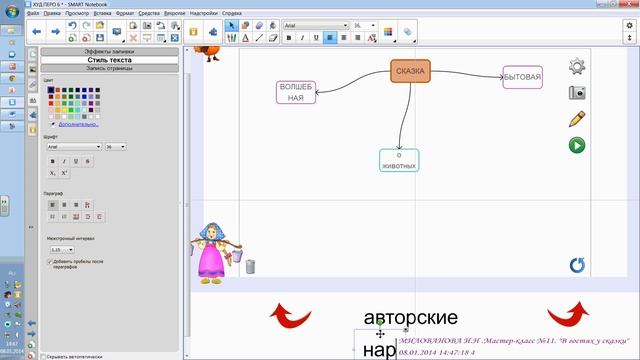Viewport: 640px width, 360px height.
Task: Open the text properties dropdown in toolbar
Action: pos(372,38)
